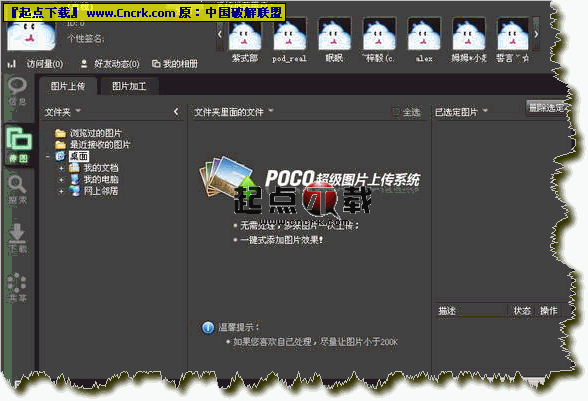Select 我的电脑 in folder tree
588x401 pixels.
[100, 180]
